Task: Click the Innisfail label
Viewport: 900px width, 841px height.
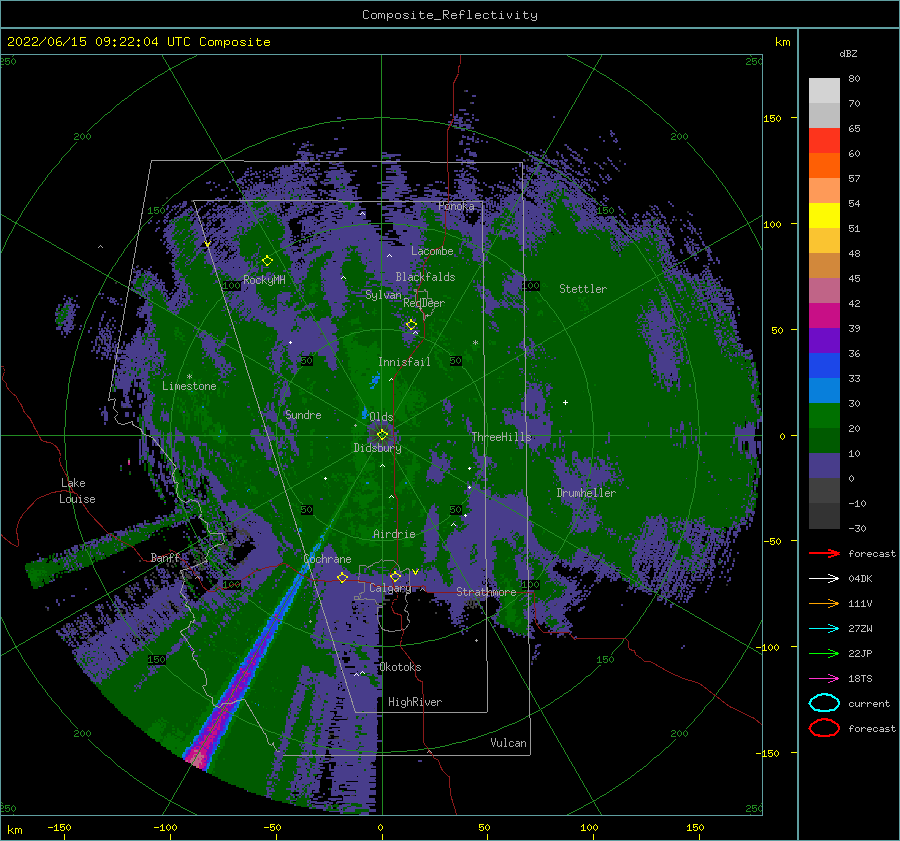Action: coord(404,362)
